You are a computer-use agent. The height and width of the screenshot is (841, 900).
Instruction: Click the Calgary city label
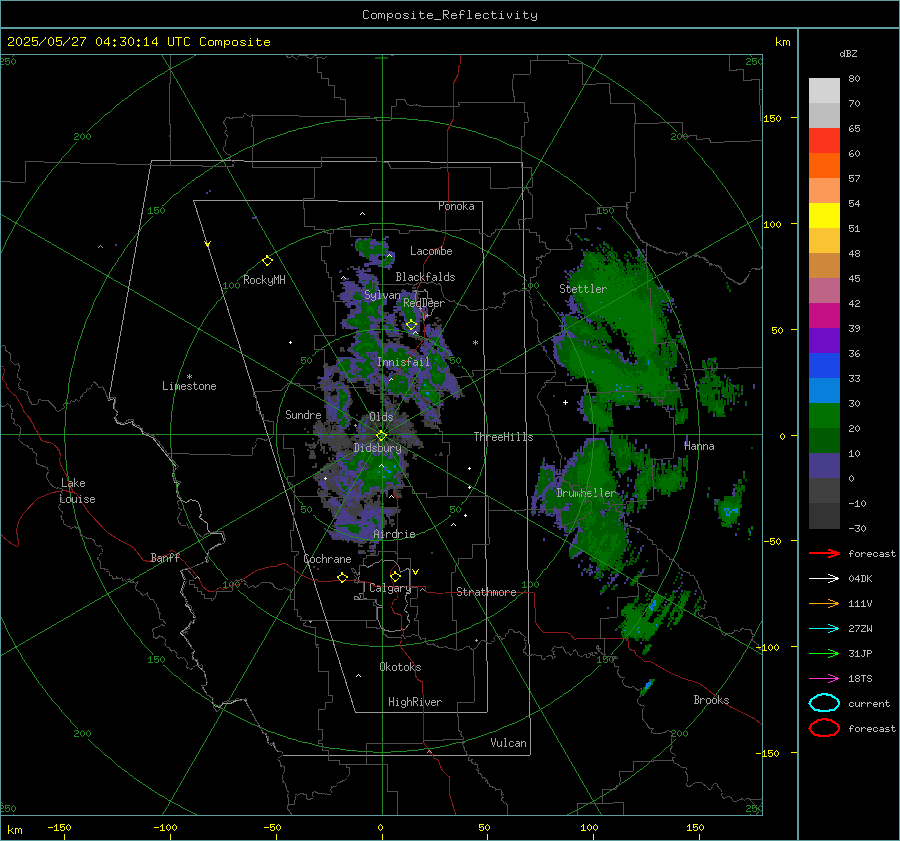click(x=390, y=588)
